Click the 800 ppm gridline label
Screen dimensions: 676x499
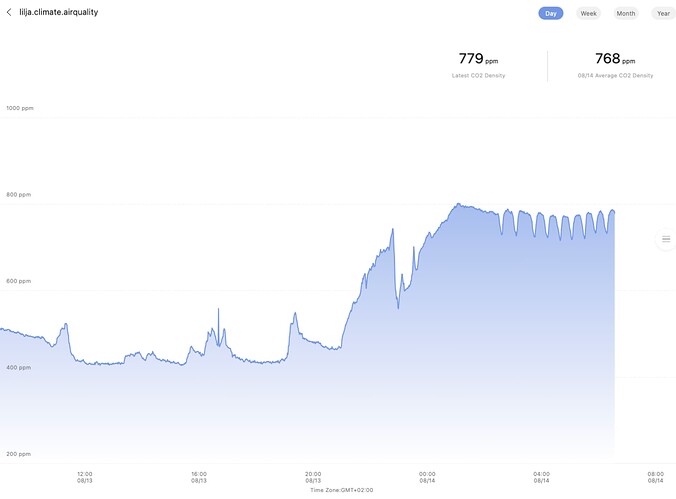[x=19, y=194]
